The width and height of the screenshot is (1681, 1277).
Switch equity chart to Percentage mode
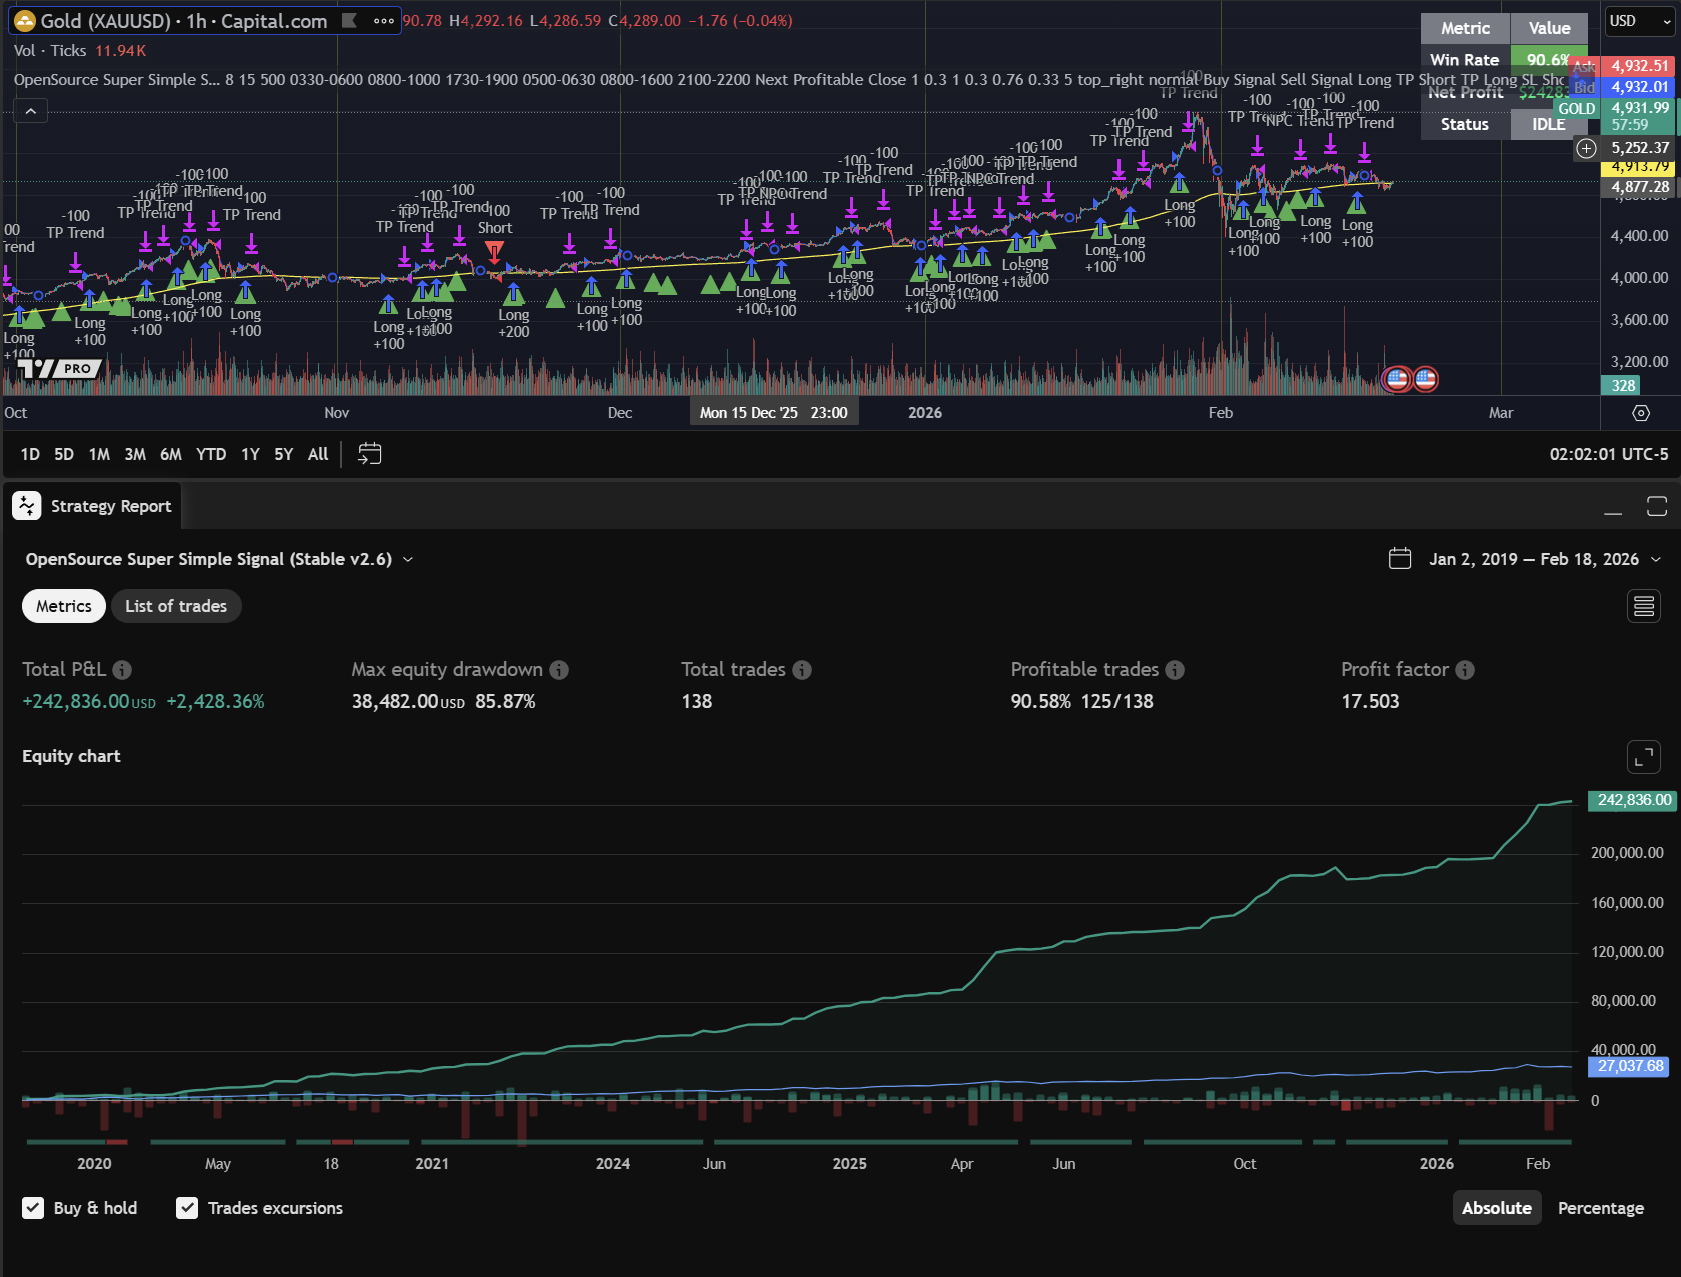coord(1600,1208)
